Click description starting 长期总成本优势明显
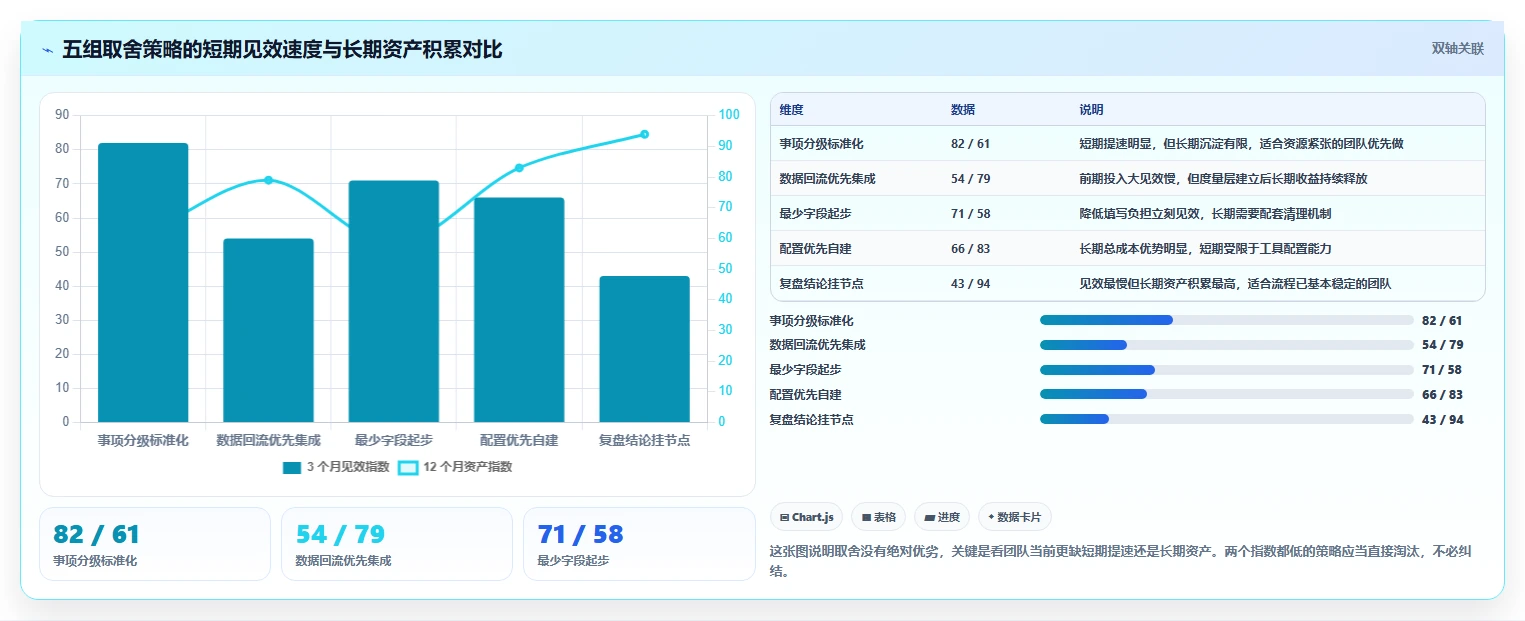This screenshot has width=1525, height=621. click(1206, 249)
